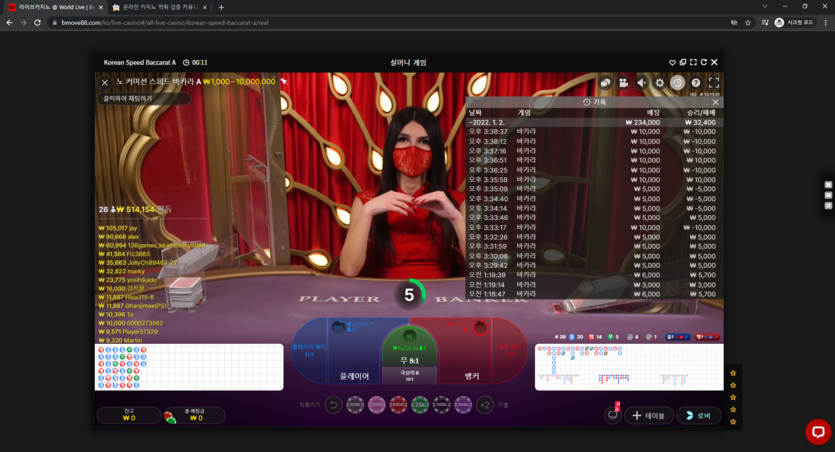835x452 pixels.
Task: Click the chat input field 클릭하여 채팅하기
Action: (144, 98)
